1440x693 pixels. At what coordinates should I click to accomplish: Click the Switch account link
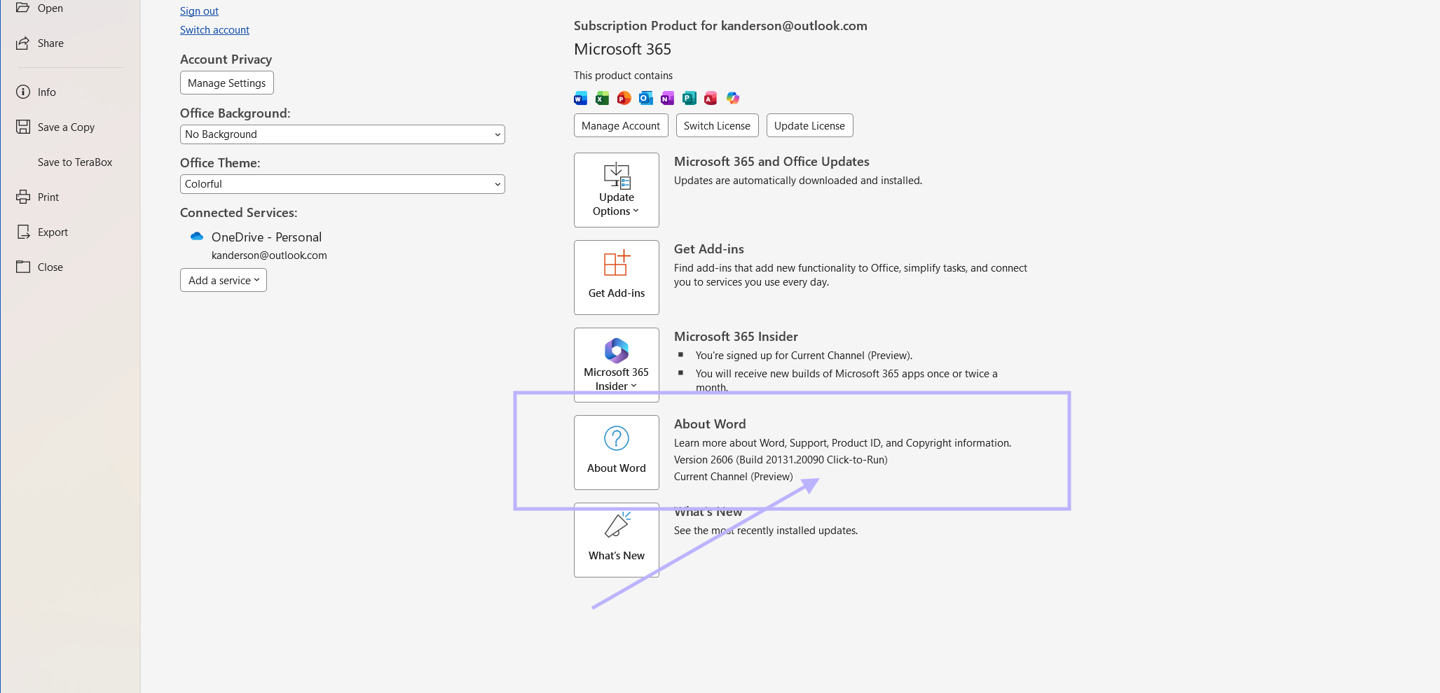pyautogui.click(x=215, y=30)
